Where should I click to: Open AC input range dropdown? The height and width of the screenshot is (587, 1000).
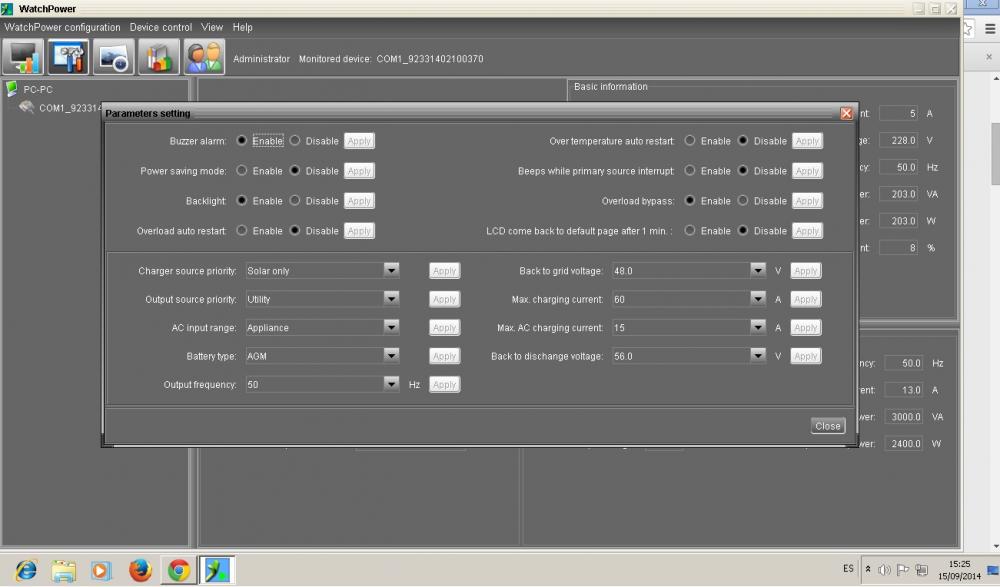pyautogui.click(x=391, y=327)
